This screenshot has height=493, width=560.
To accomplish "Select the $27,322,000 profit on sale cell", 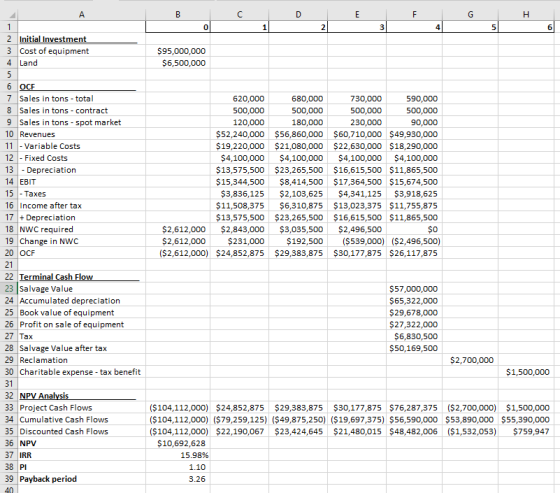I will pyautogui.click(x=414, y=324).
